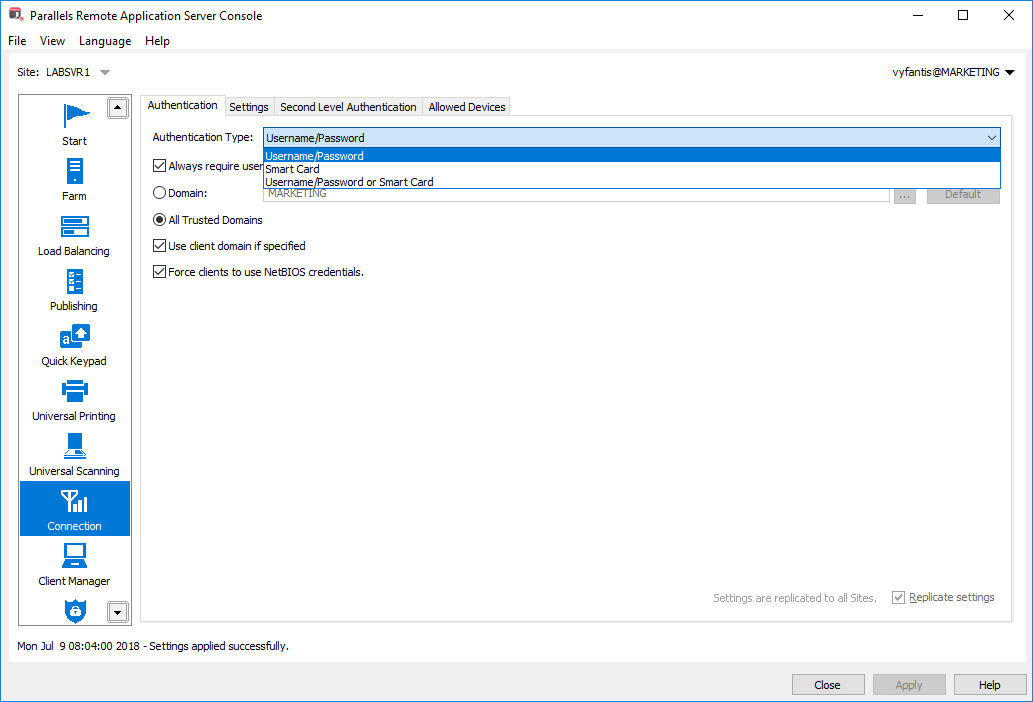
Task: Select the Connection category
Action: point(74,509)
